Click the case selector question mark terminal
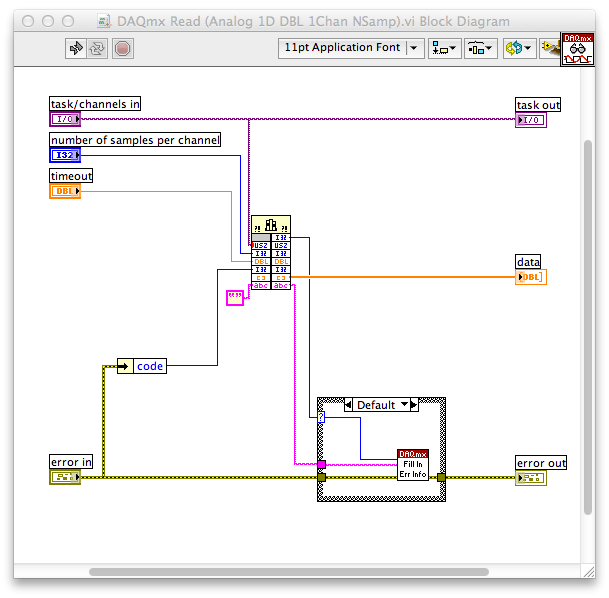 (321, 417)
